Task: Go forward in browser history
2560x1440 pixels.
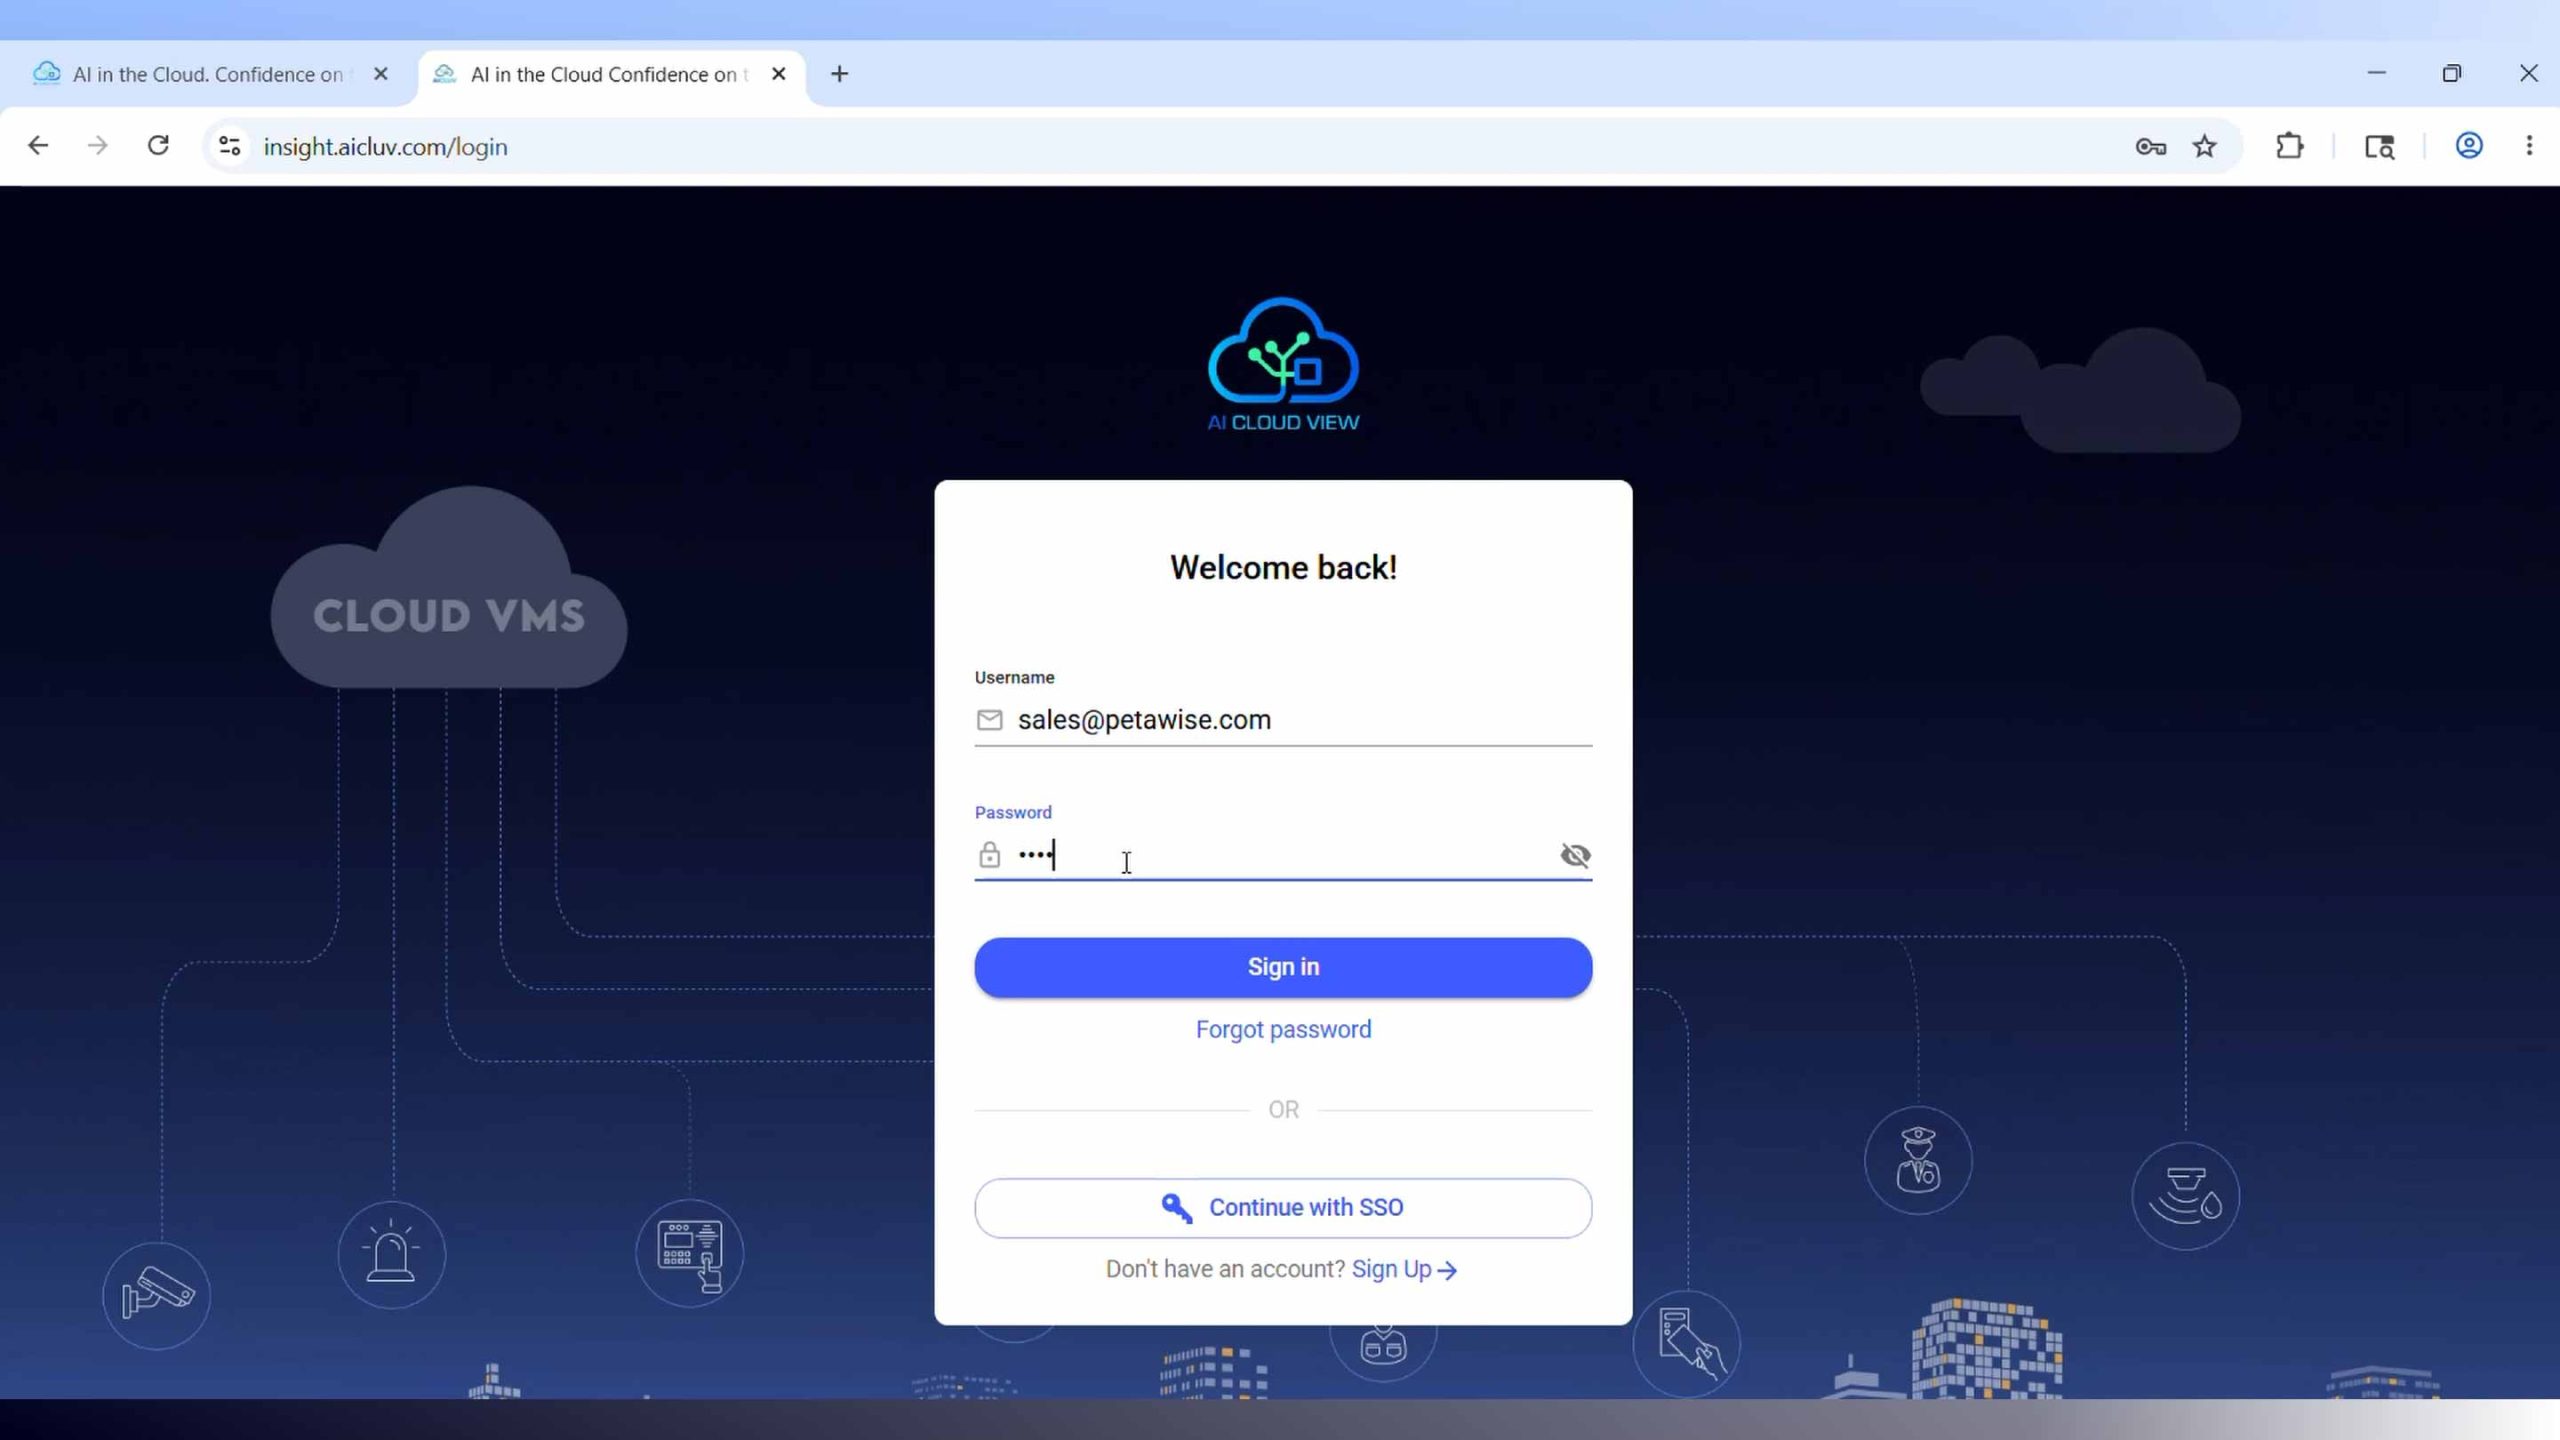Action: [x=97, y=146]
